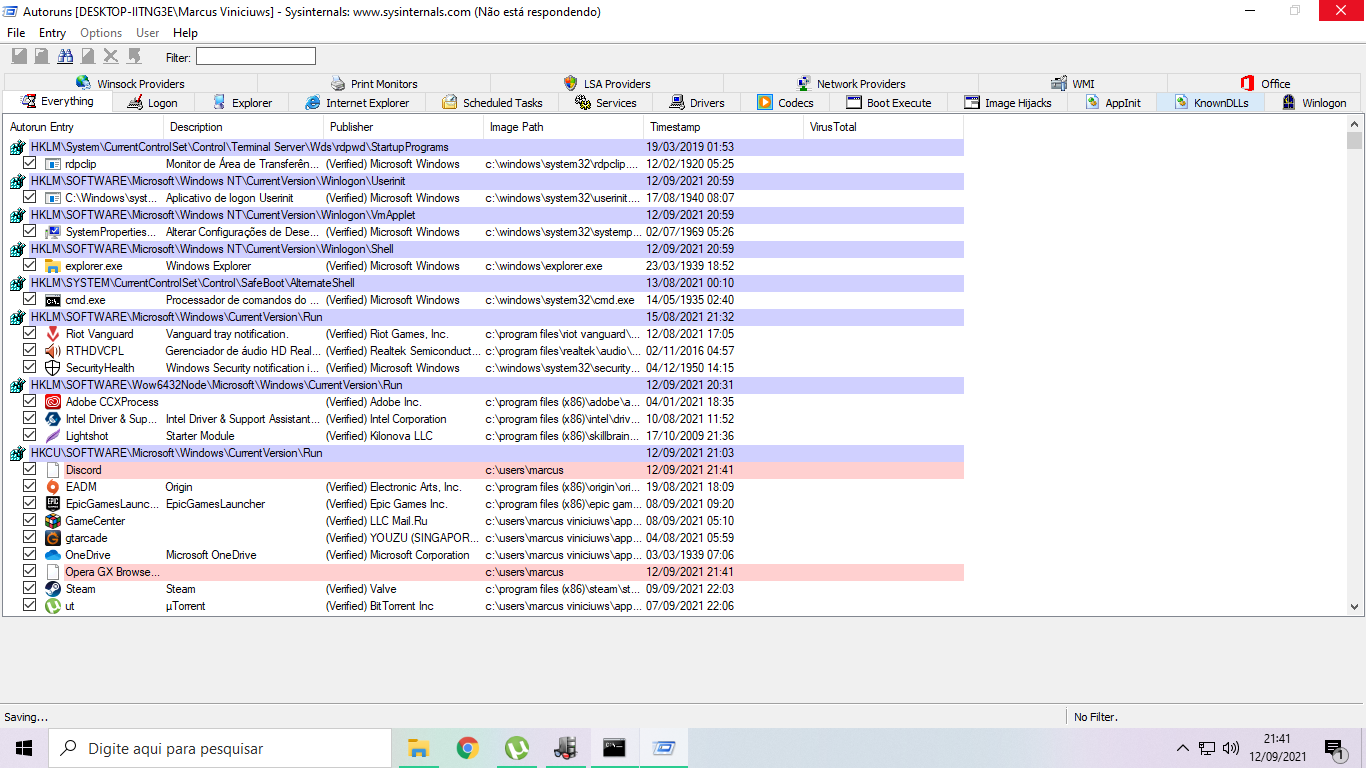The height and width of the screenshot is (768, 1366).
Task: Sort by the Timestamp column header
Action: 724,127
